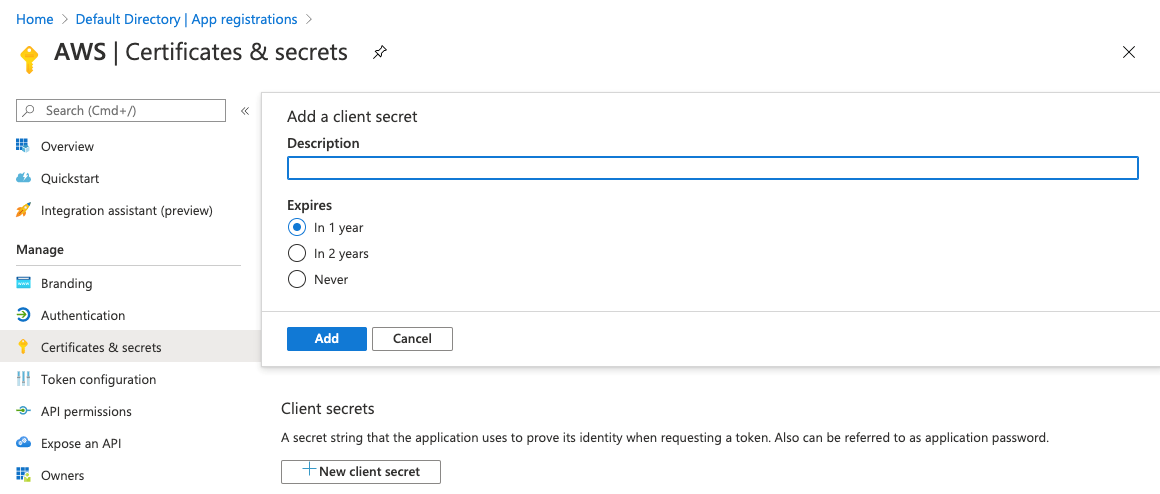Click the Overview grid icon
1160x494 pixels.
coord(23,146)
